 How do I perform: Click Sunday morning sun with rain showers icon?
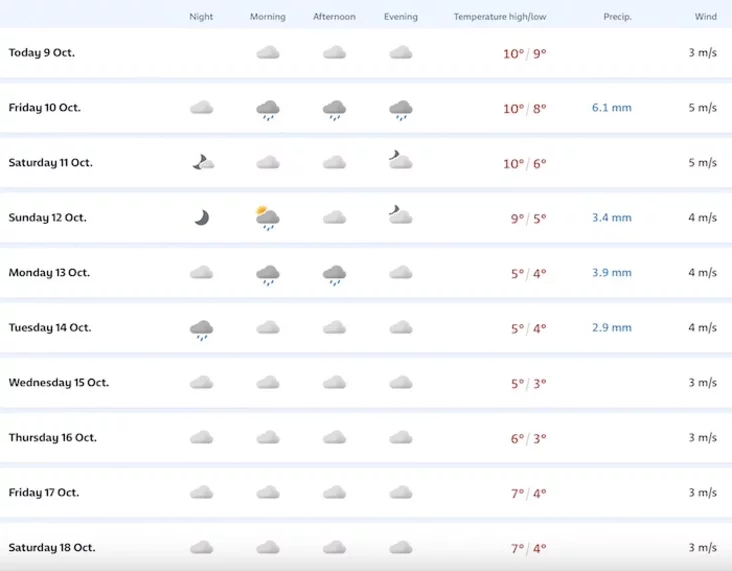pyautogui.click(x=267, y=218)
